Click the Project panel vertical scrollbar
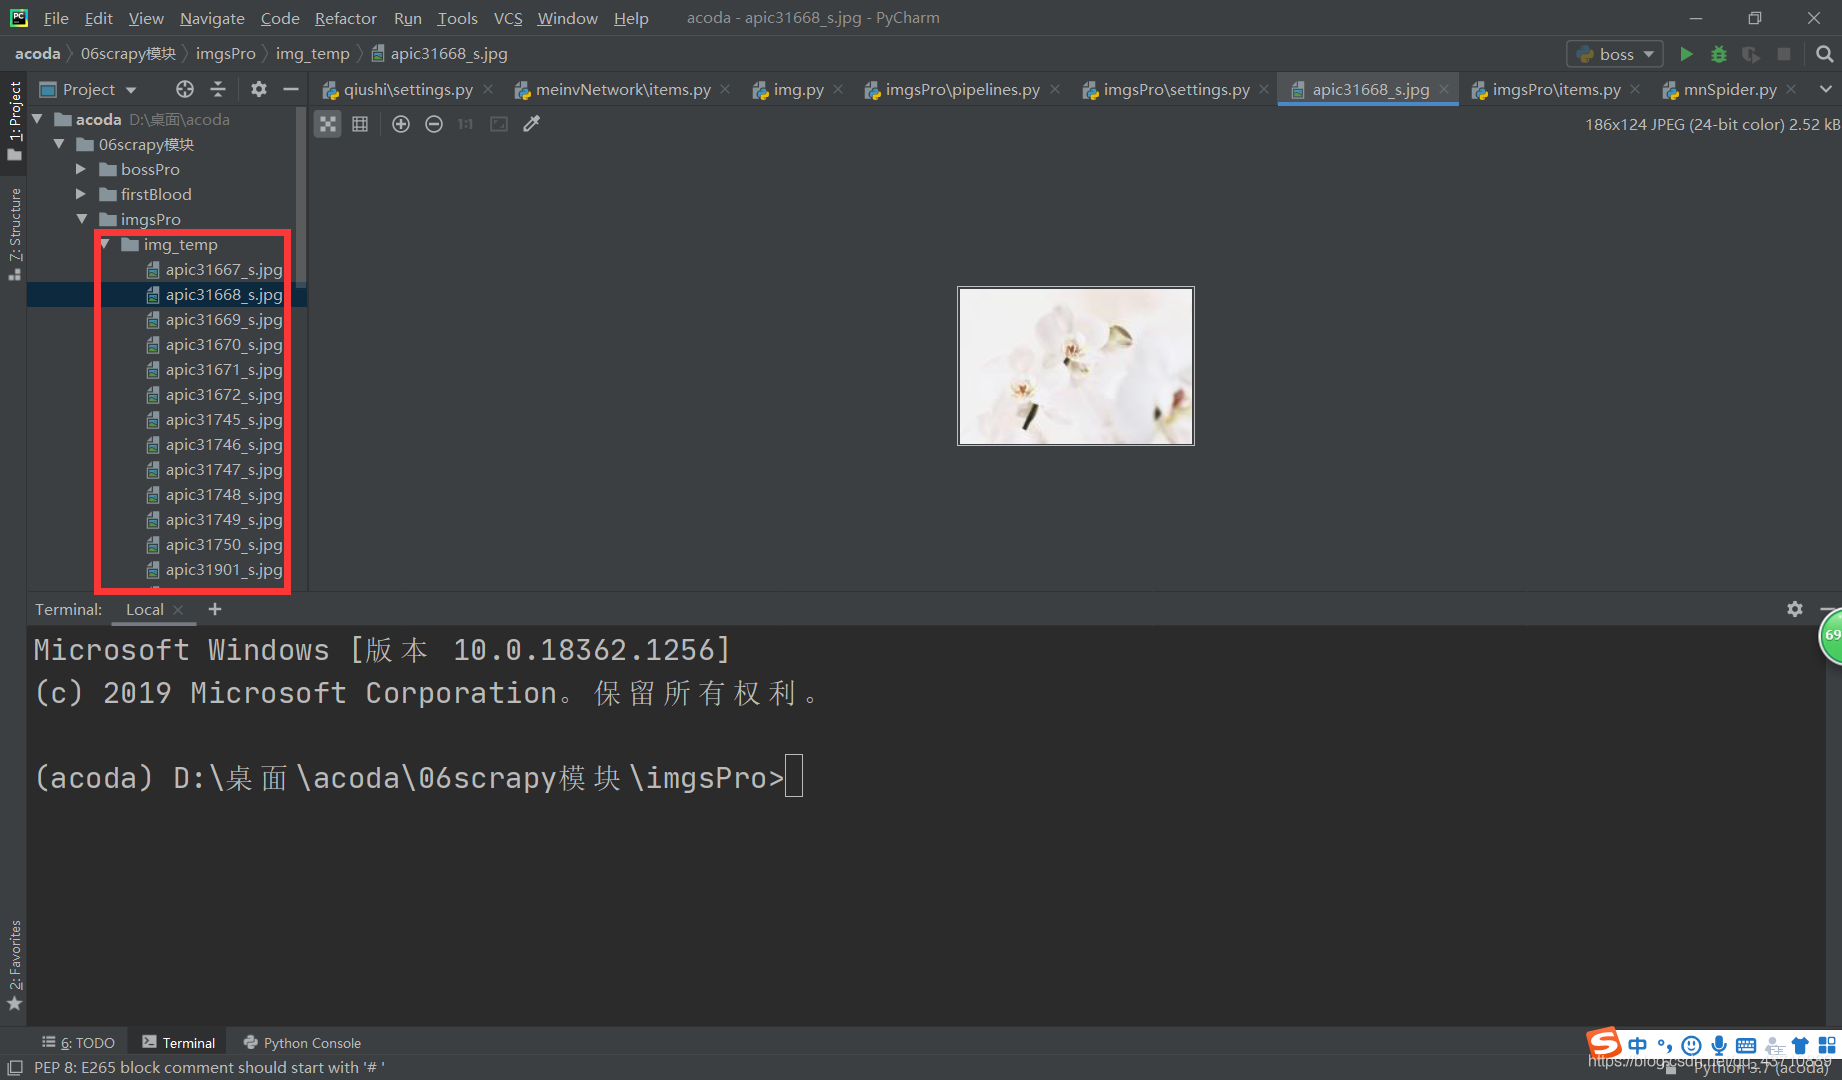 pyautogui.click(x=301, y=200)
